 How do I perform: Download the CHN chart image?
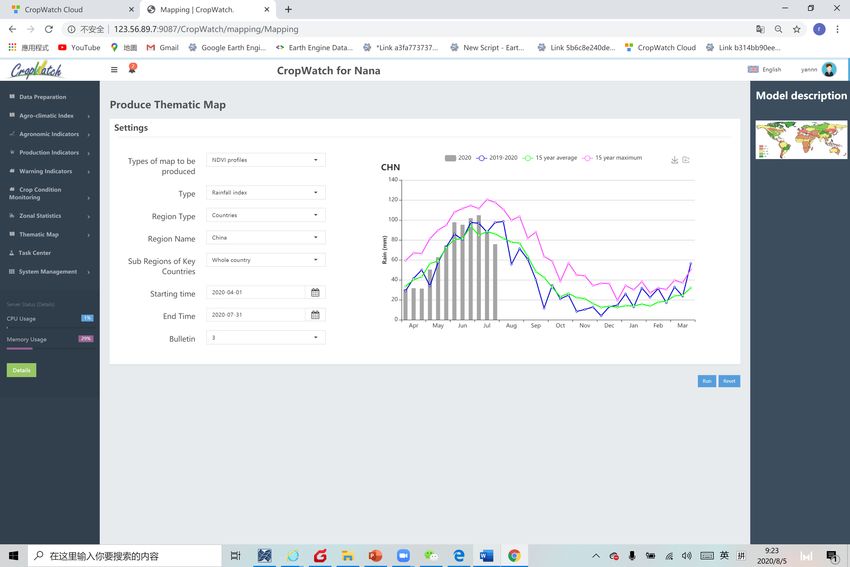674,160
